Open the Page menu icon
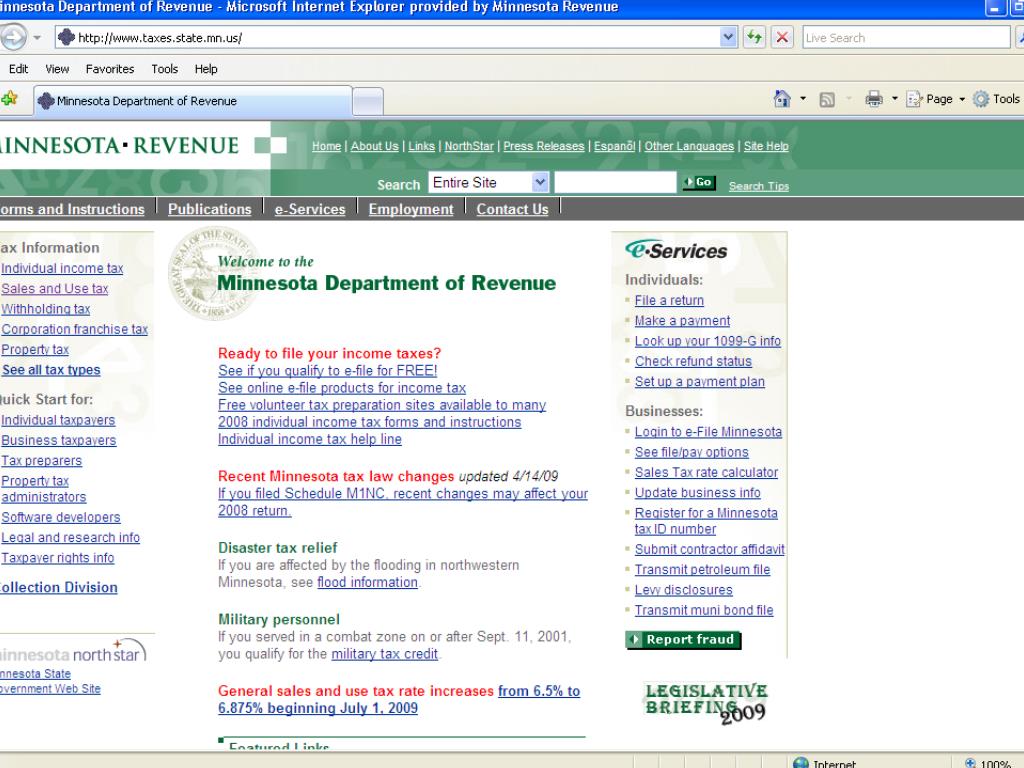Viewport: 1024px width, 768px height. pyautogui.click(x=914, y=99)
